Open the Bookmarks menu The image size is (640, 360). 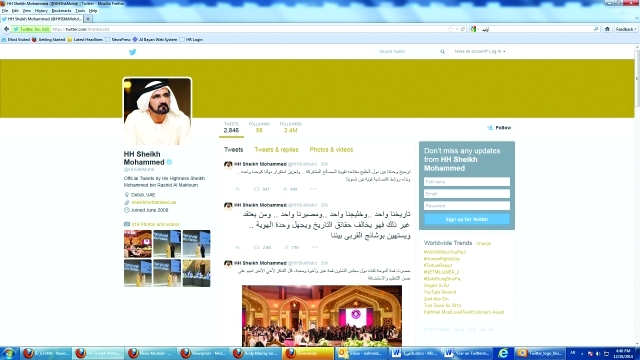[61, 11]
